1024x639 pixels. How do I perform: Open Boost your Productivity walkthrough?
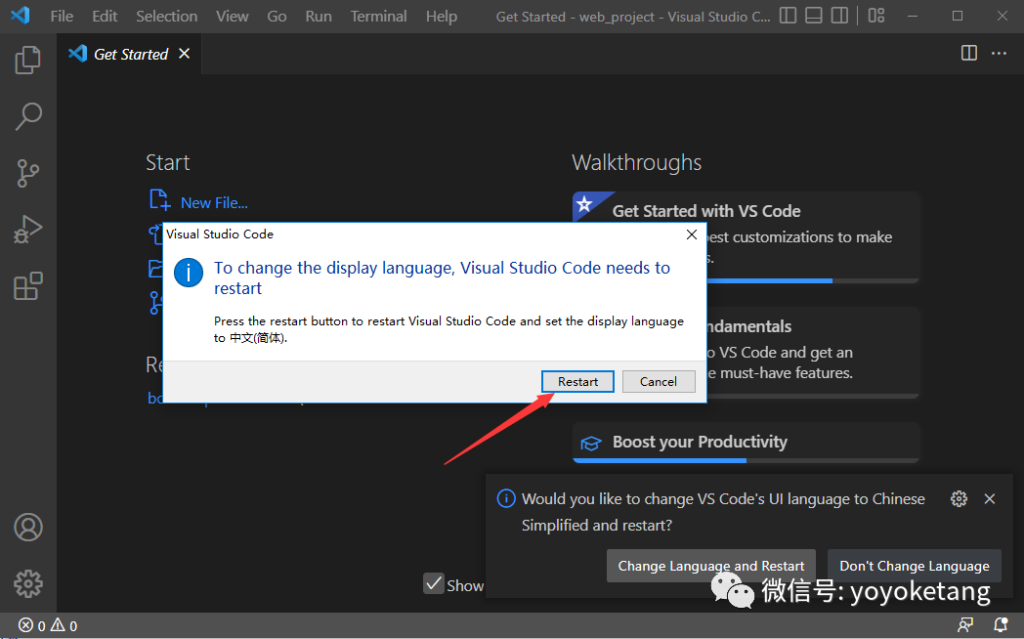746,442
